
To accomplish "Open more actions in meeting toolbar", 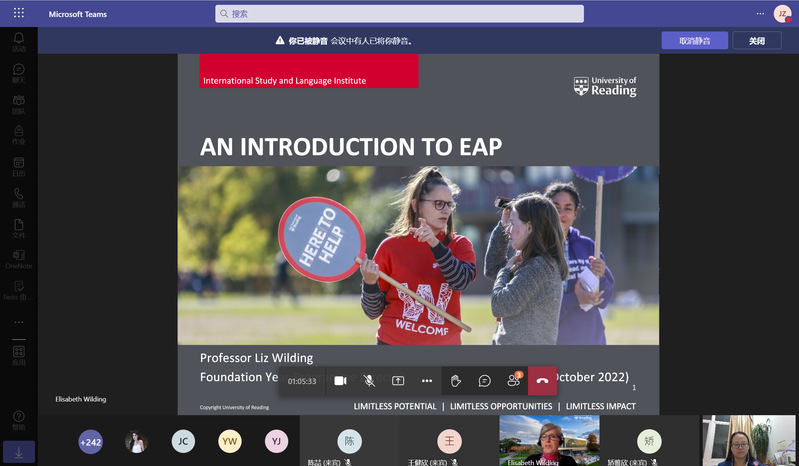I will point(427,381).
